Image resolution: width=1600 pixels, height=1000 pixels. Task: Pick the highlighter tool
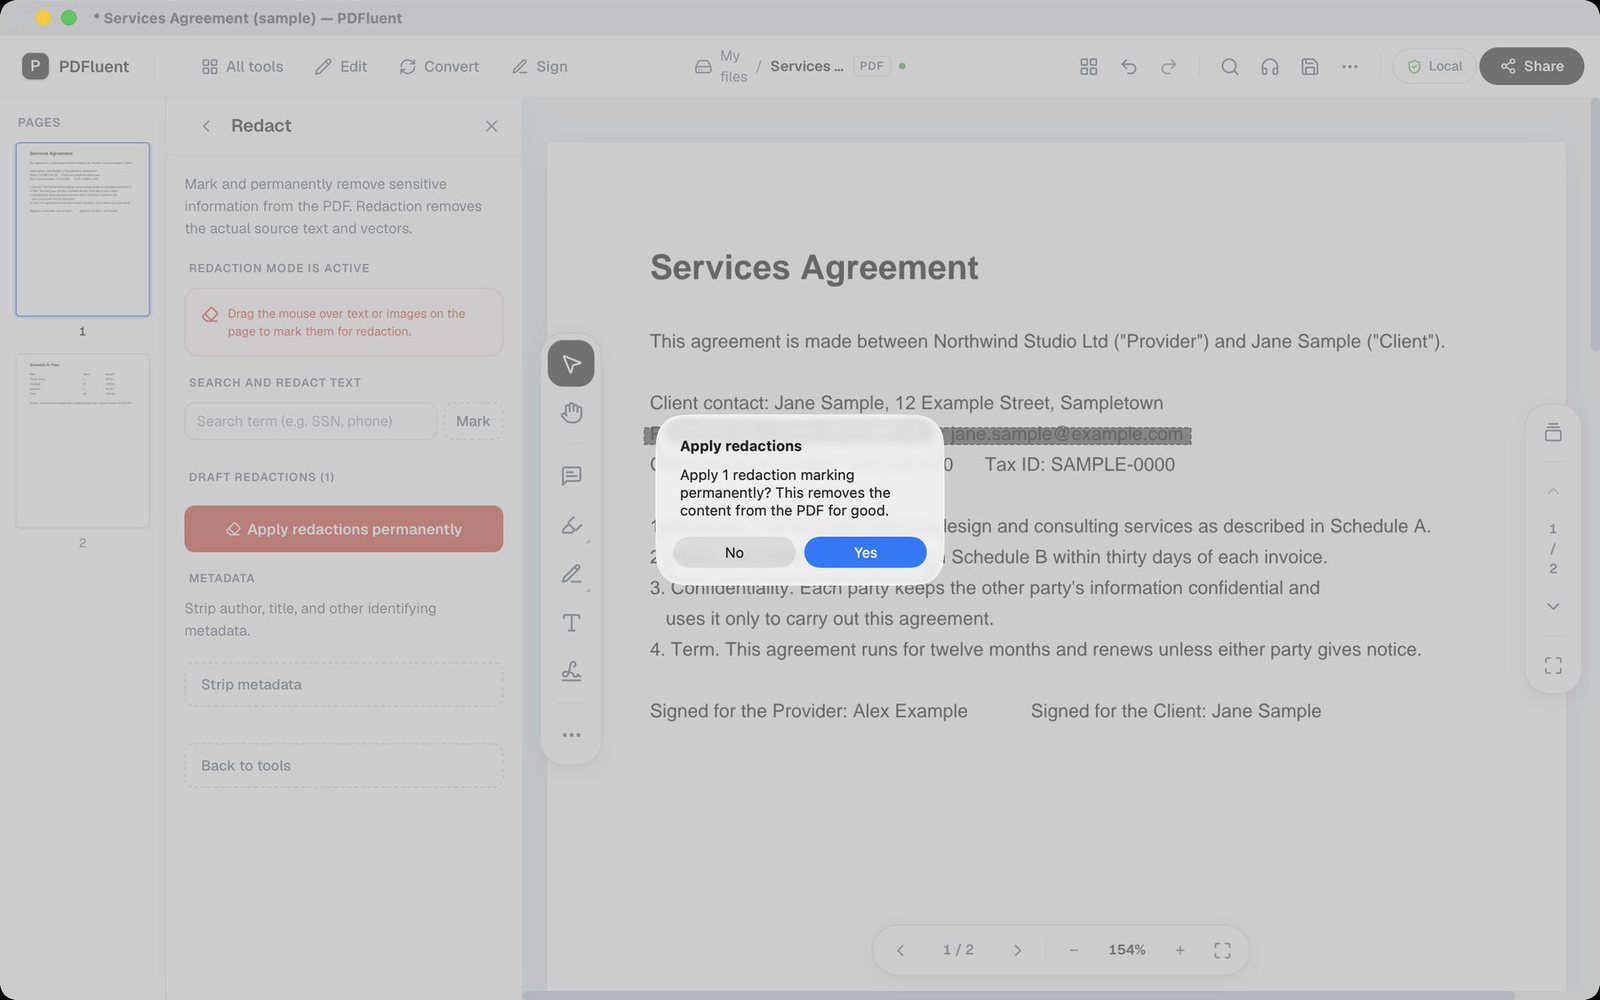[571, 525]
